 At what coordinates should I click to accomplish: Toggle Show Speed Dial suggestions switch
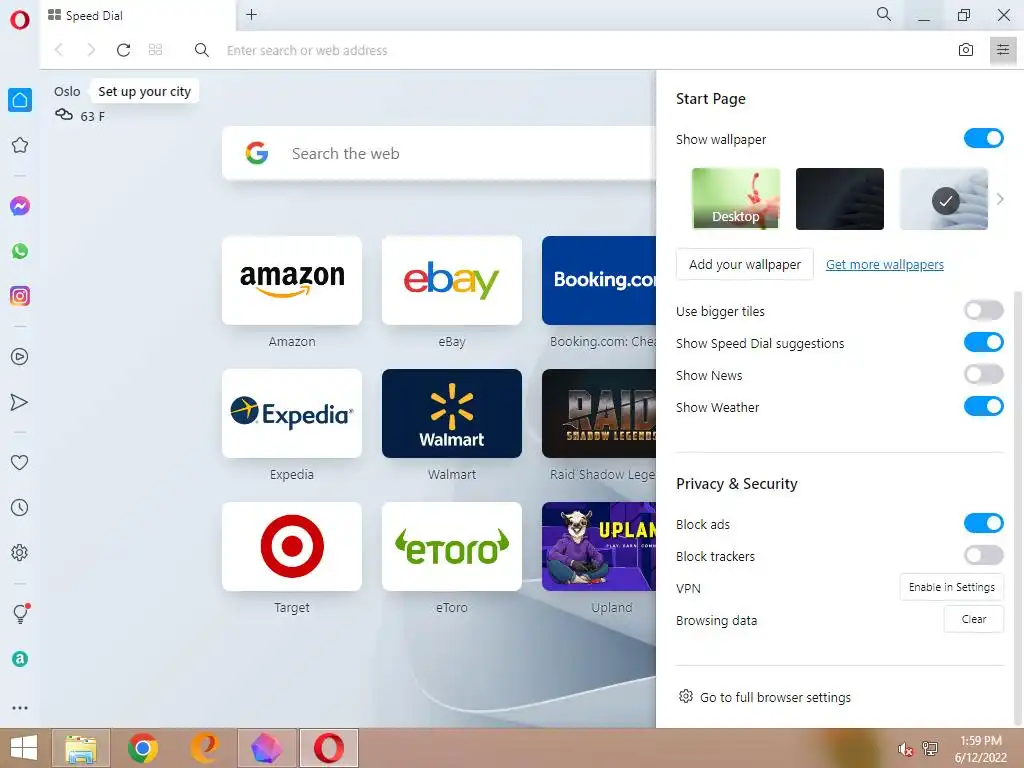coord(984,342)
